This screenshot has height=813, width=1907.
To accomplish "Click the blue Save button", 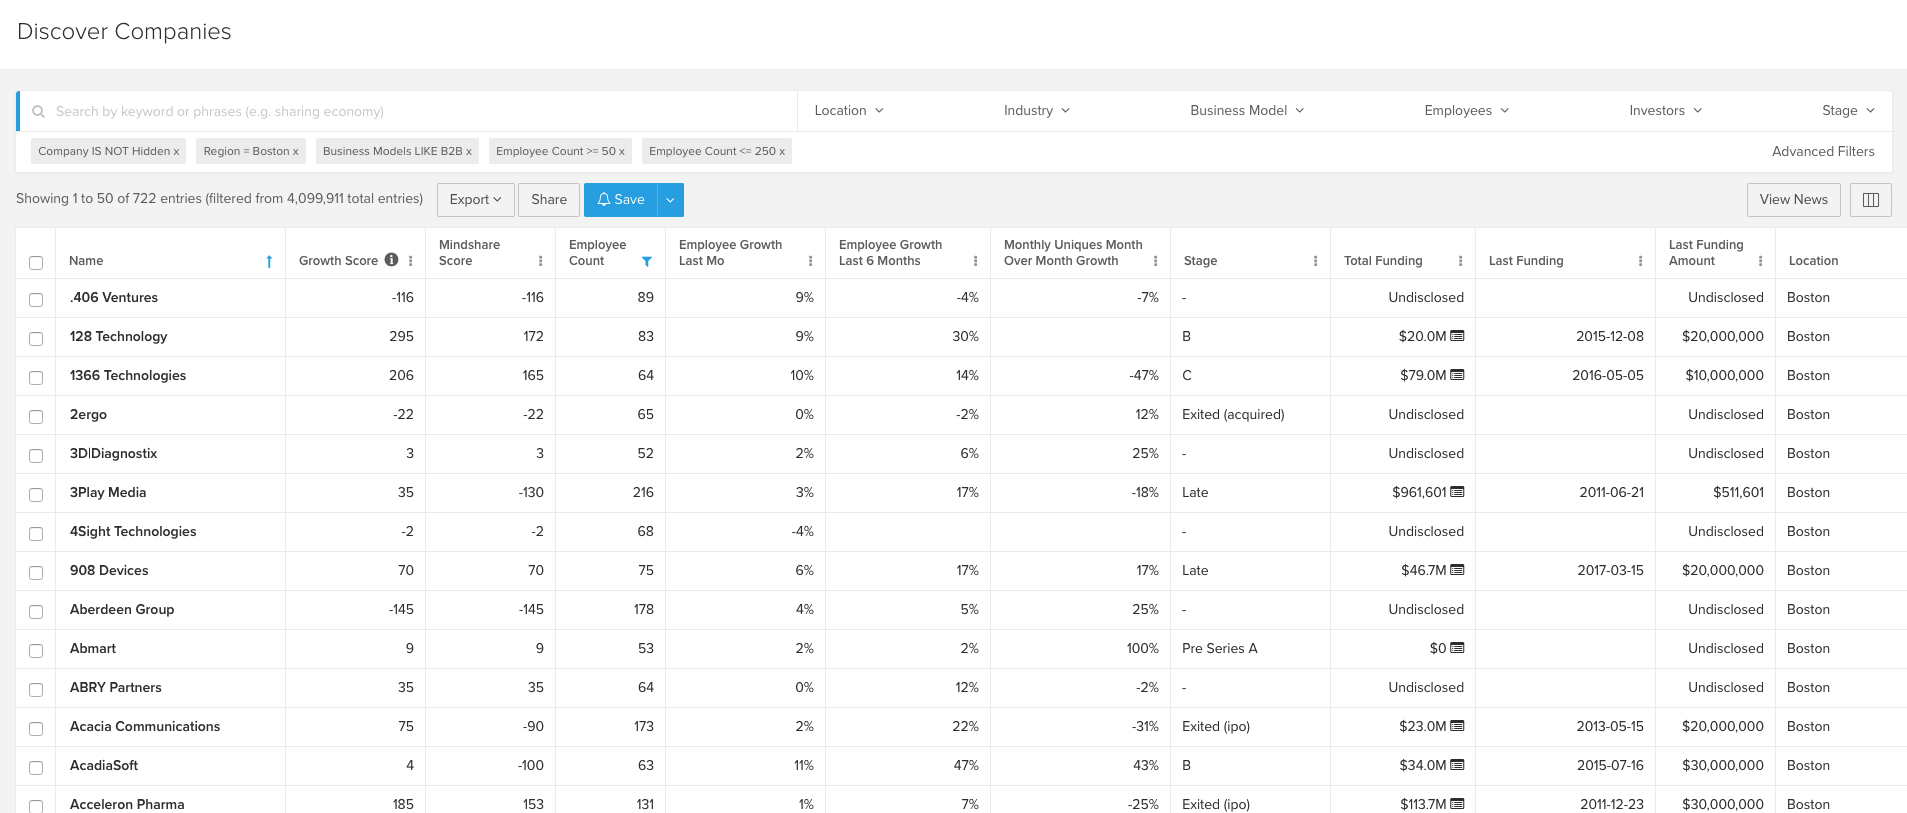I will 620,200.
